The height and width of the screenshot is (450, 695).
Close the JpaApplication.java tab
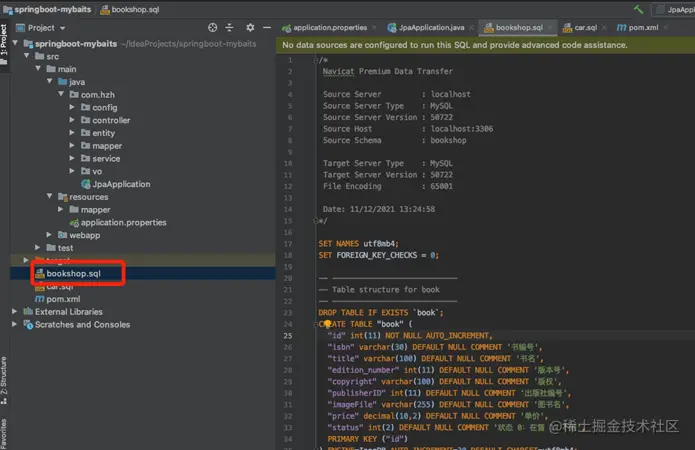point(472,27)
